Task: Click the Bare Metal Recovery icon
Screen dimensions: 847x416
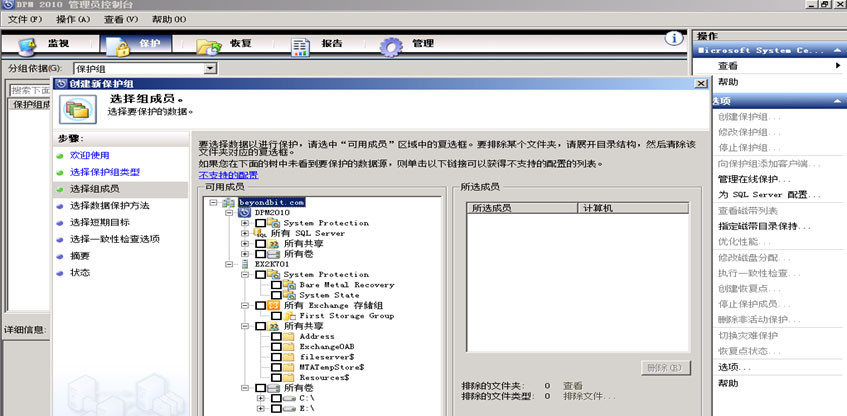Action: 291,285
